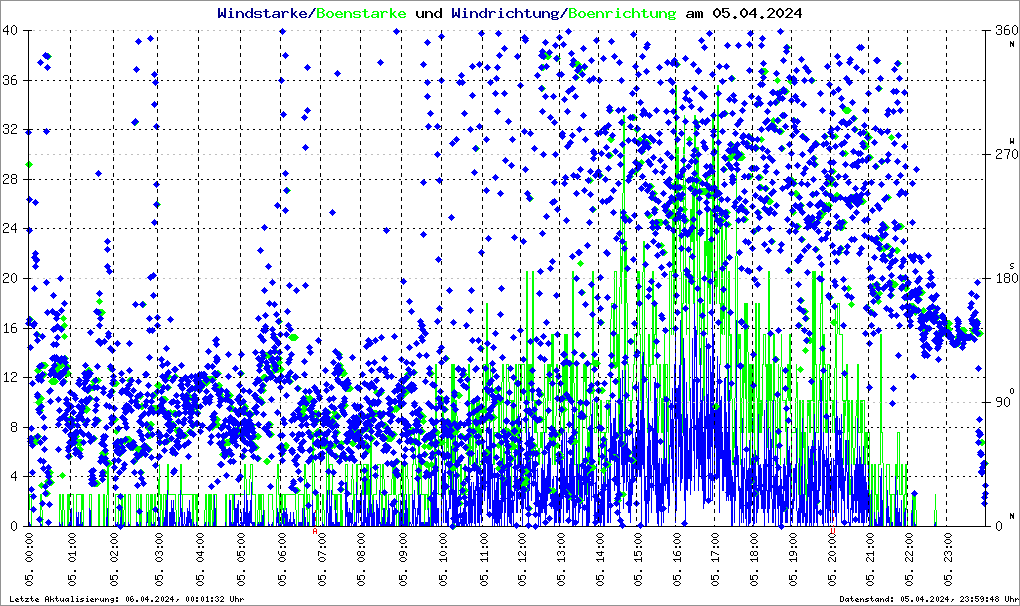1020x606 pixels.
Task: Click the wind speed axis label '8'
Action: click(14, 427)
